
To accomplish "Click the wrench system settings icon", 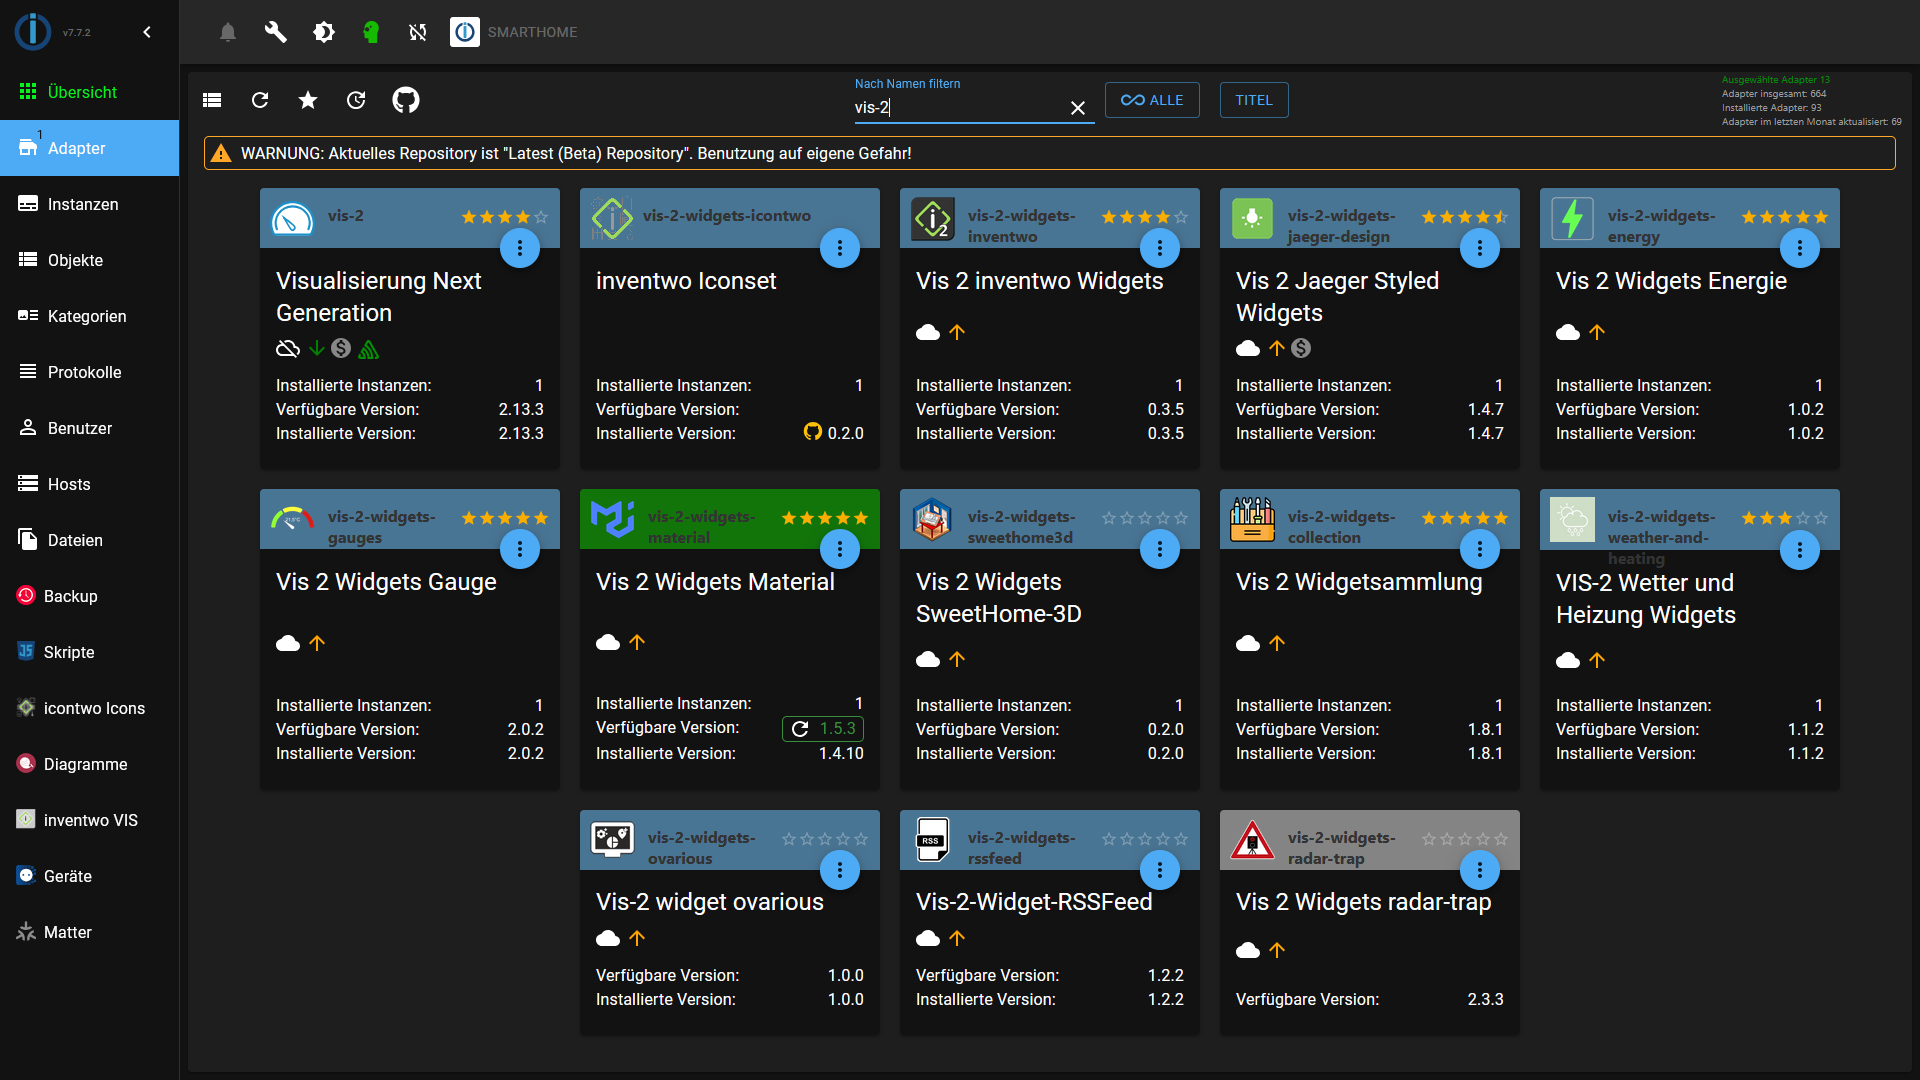I will pos(275,32).
